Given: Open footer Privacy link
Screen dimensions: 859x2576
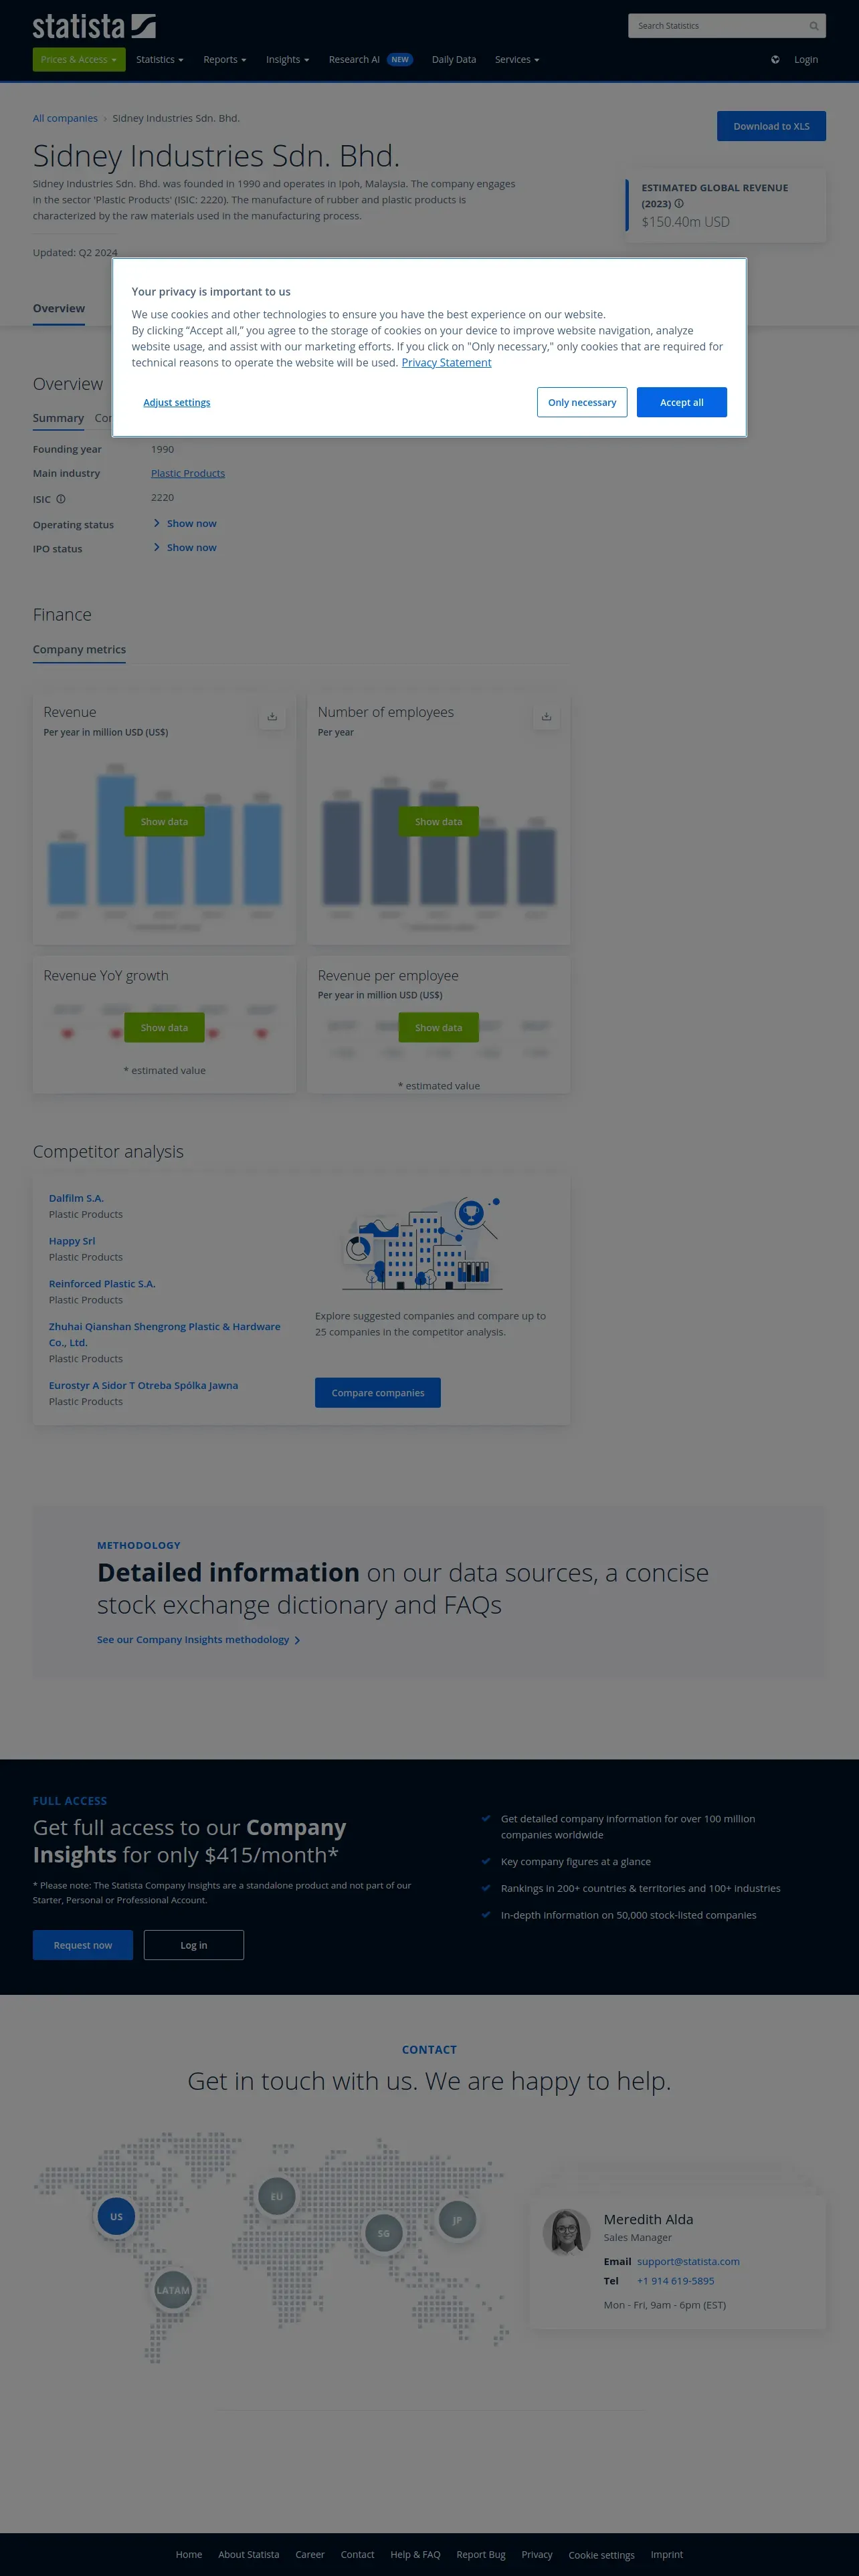Looking at the screenshot, I should tap(537, 2555).
